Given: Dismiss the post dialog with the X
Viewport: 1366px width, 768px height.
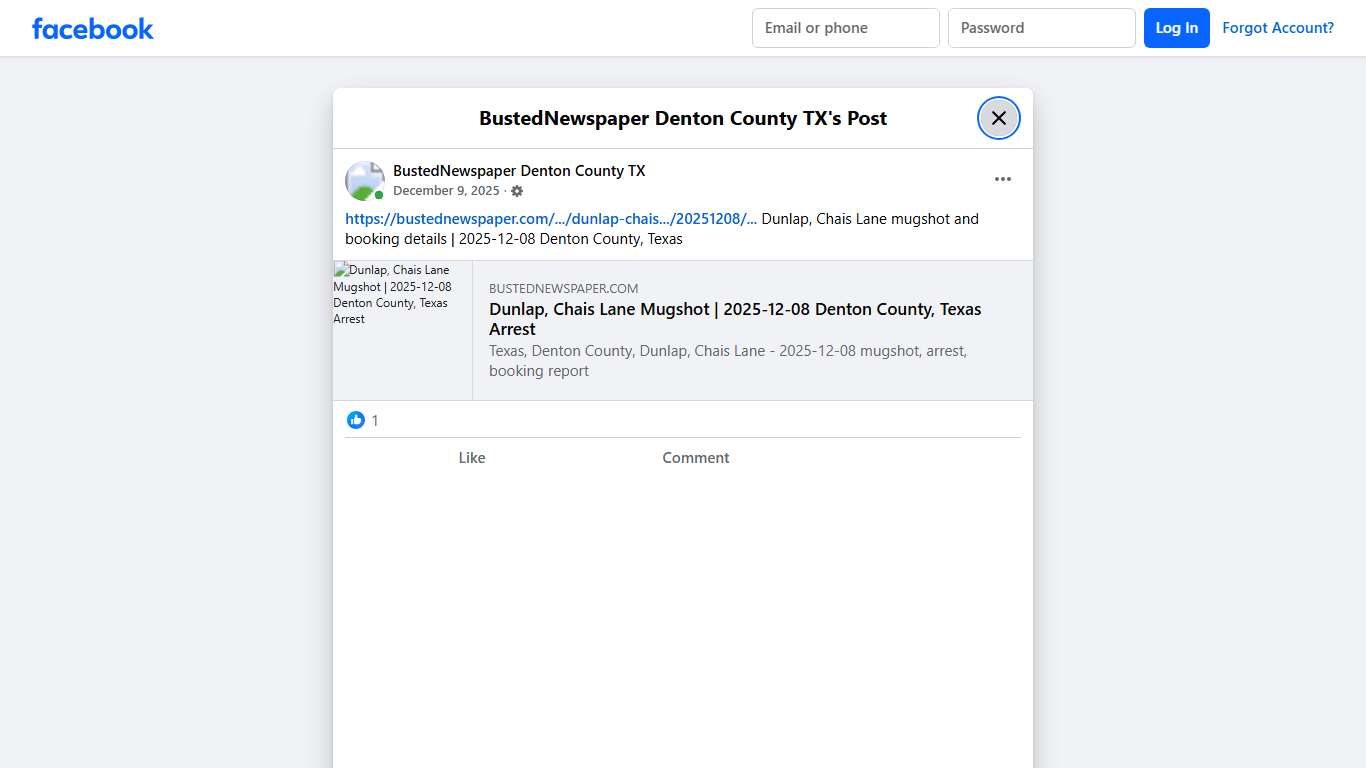Looking at the screenshot, I should click(x=998, y=117).
